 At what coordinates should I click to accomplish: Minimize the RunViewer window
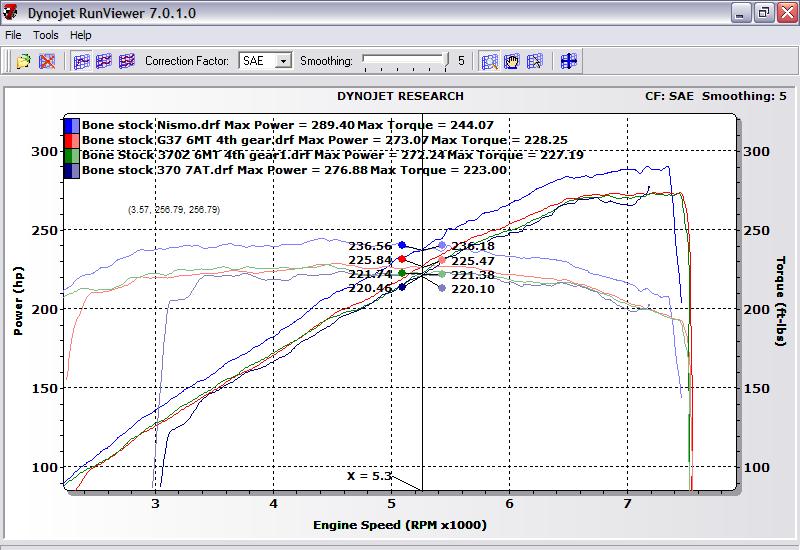point(741,12)
